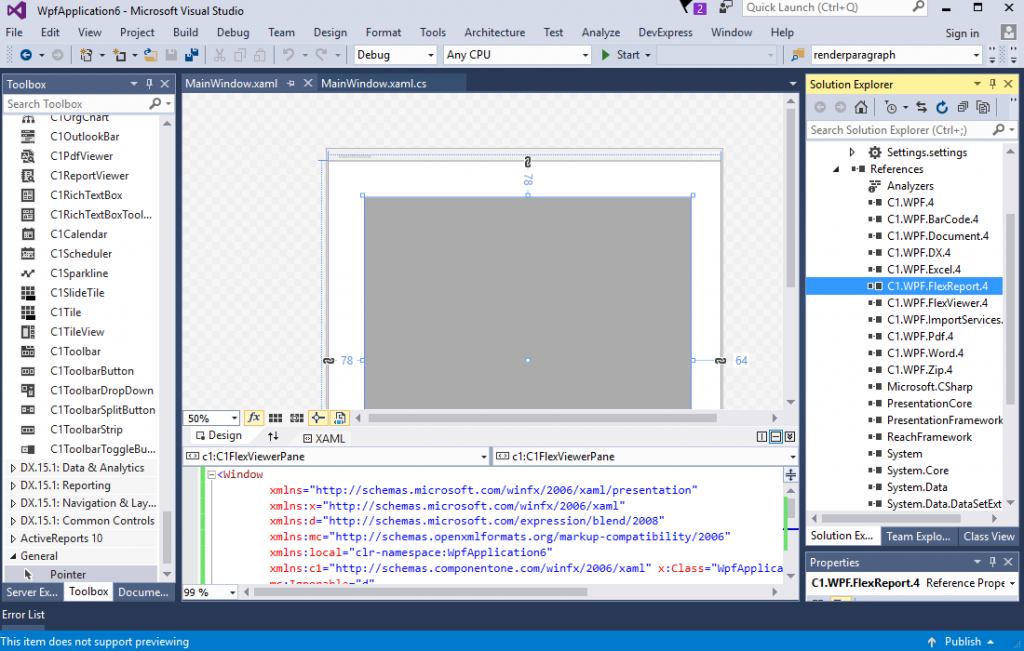Collapse All in Solution Explorer
This screenshot has width=1024, height=651.
(963, 107)
